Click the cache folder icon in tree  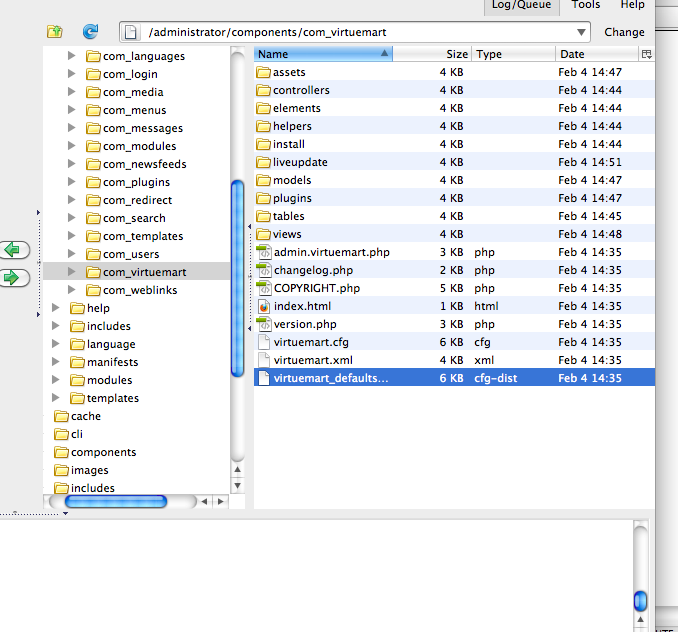click(x=61, y=416)
